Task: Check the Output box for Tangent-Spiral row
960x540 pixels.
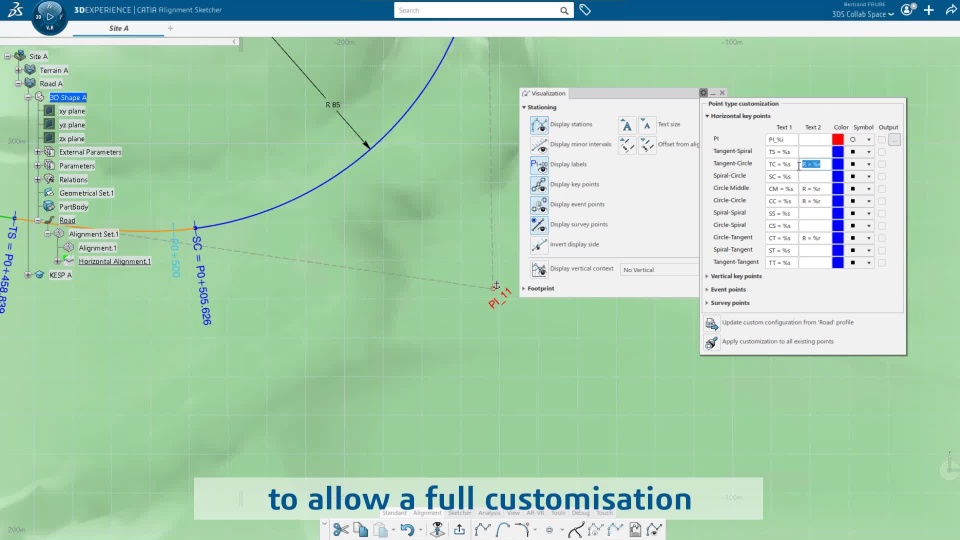Action: (882, 152)
